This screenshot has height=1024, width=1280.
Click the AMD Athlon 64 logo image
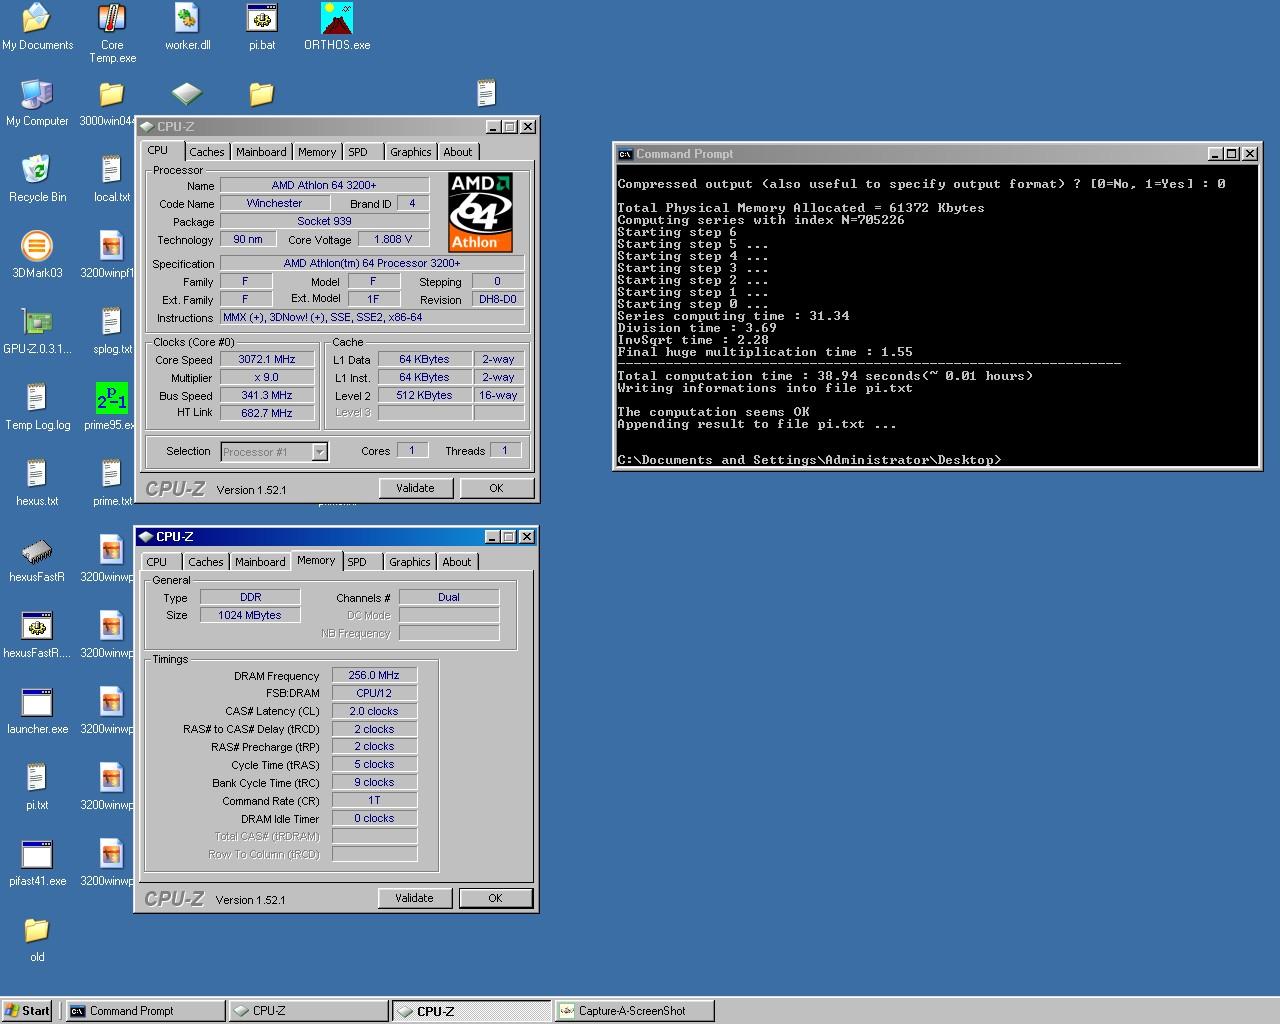(481, 213)
